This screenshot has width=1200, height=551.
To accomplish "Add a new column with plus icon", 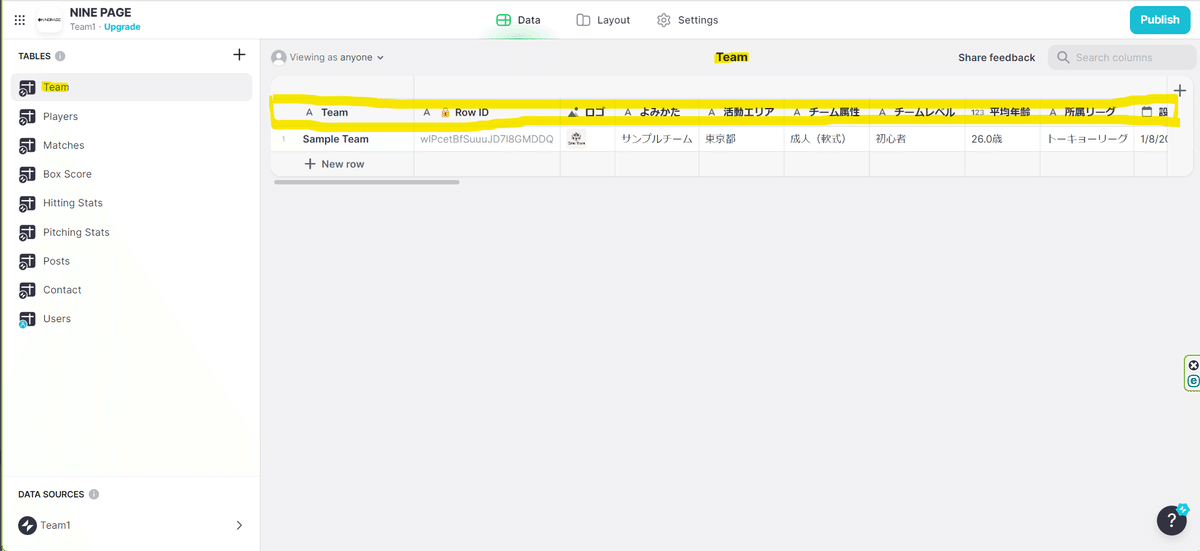I will [x=1179, y=91].
